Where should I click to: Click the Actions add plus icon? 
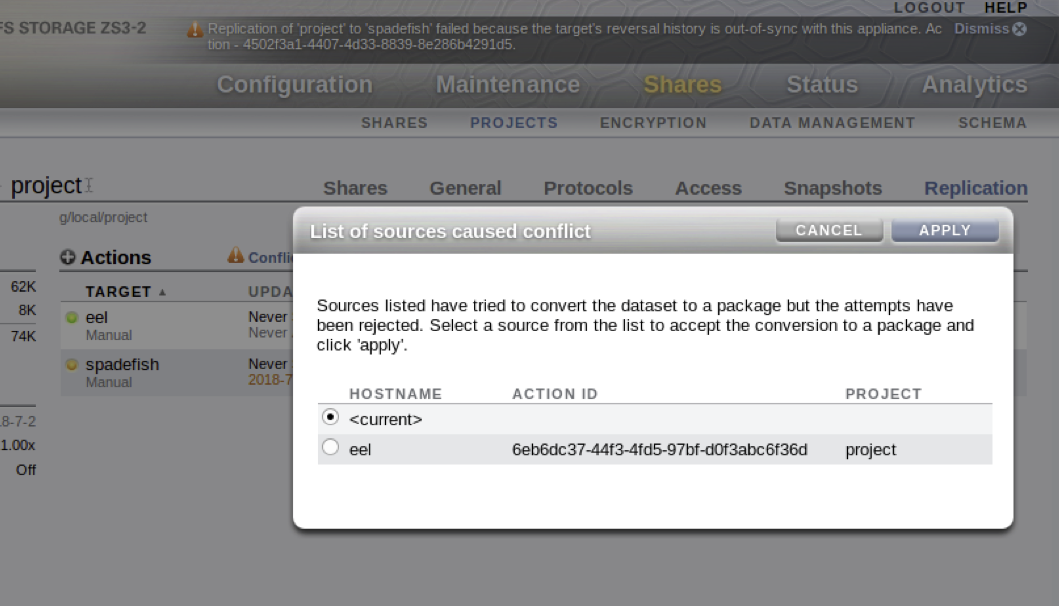click(x=68, y=257)
